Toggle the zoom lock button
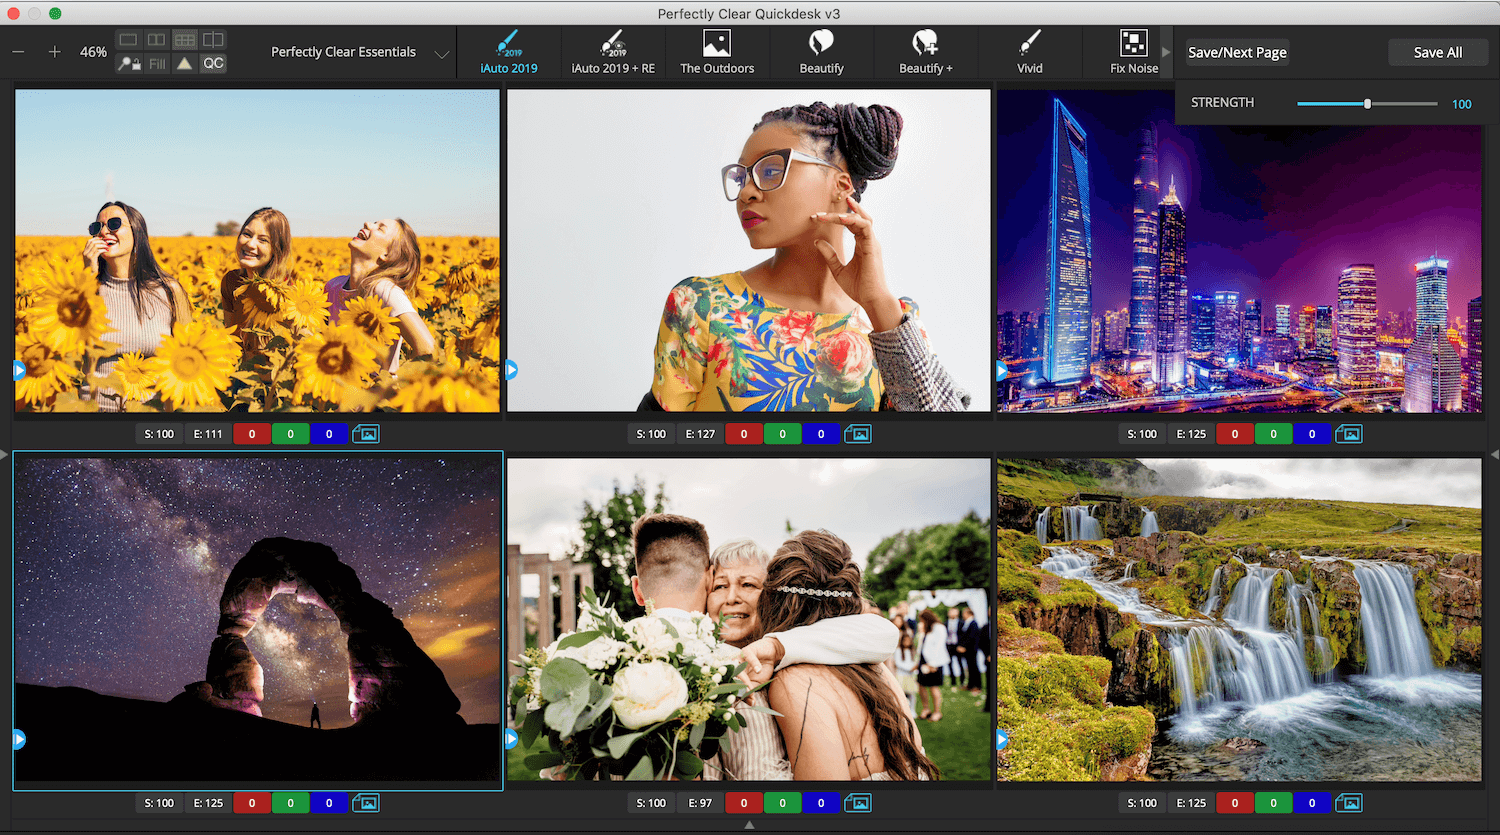The image size is (1500, 835). (129, 64)
